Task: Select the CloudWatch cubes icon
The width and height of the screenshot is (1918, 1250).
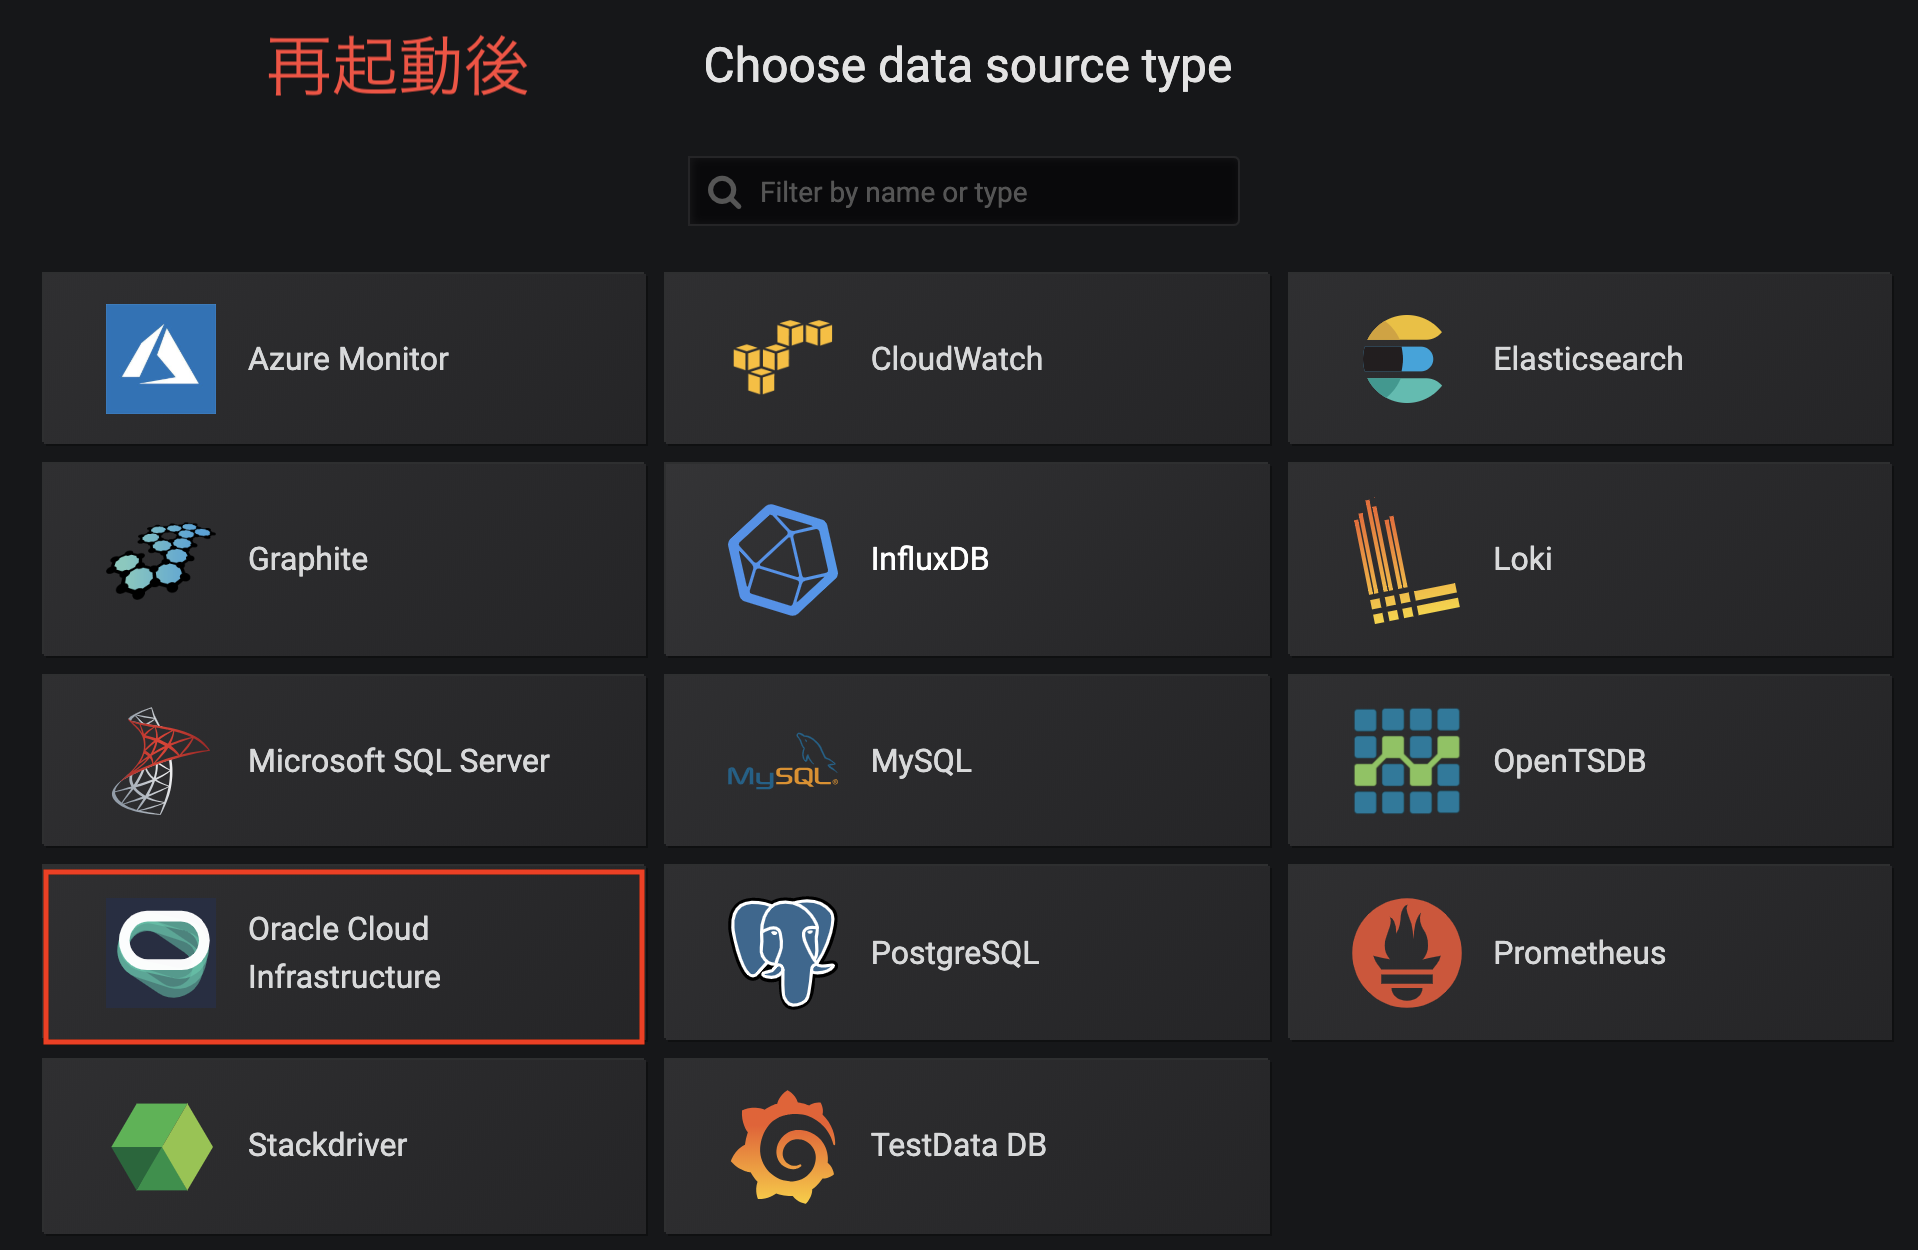Action: (x=783, y=357)
